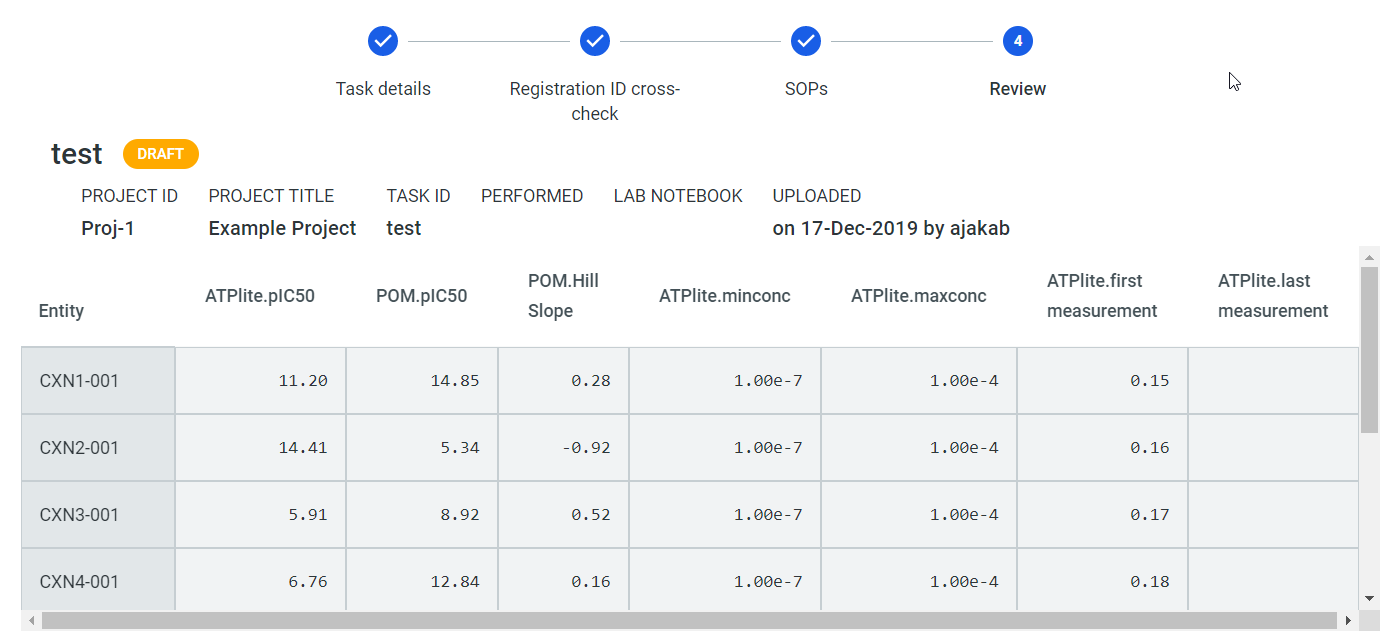Viewport: 1391px width, 642px height.
Task: Click the Registration ID cross-check step icon
Action: coord(595,41)
